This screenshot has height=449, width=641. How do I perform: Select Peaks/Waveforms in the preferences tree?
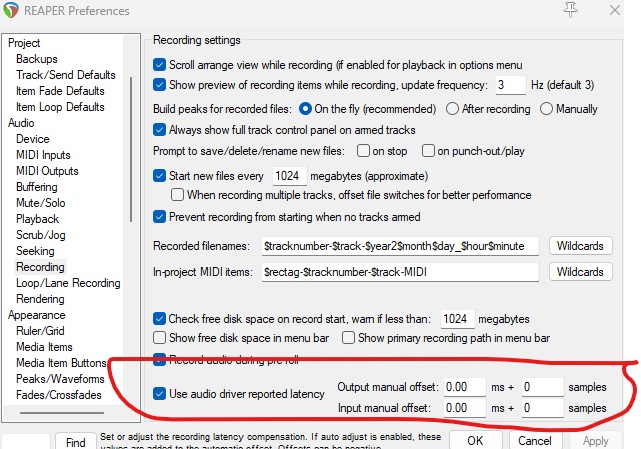(x=59, y=379)
